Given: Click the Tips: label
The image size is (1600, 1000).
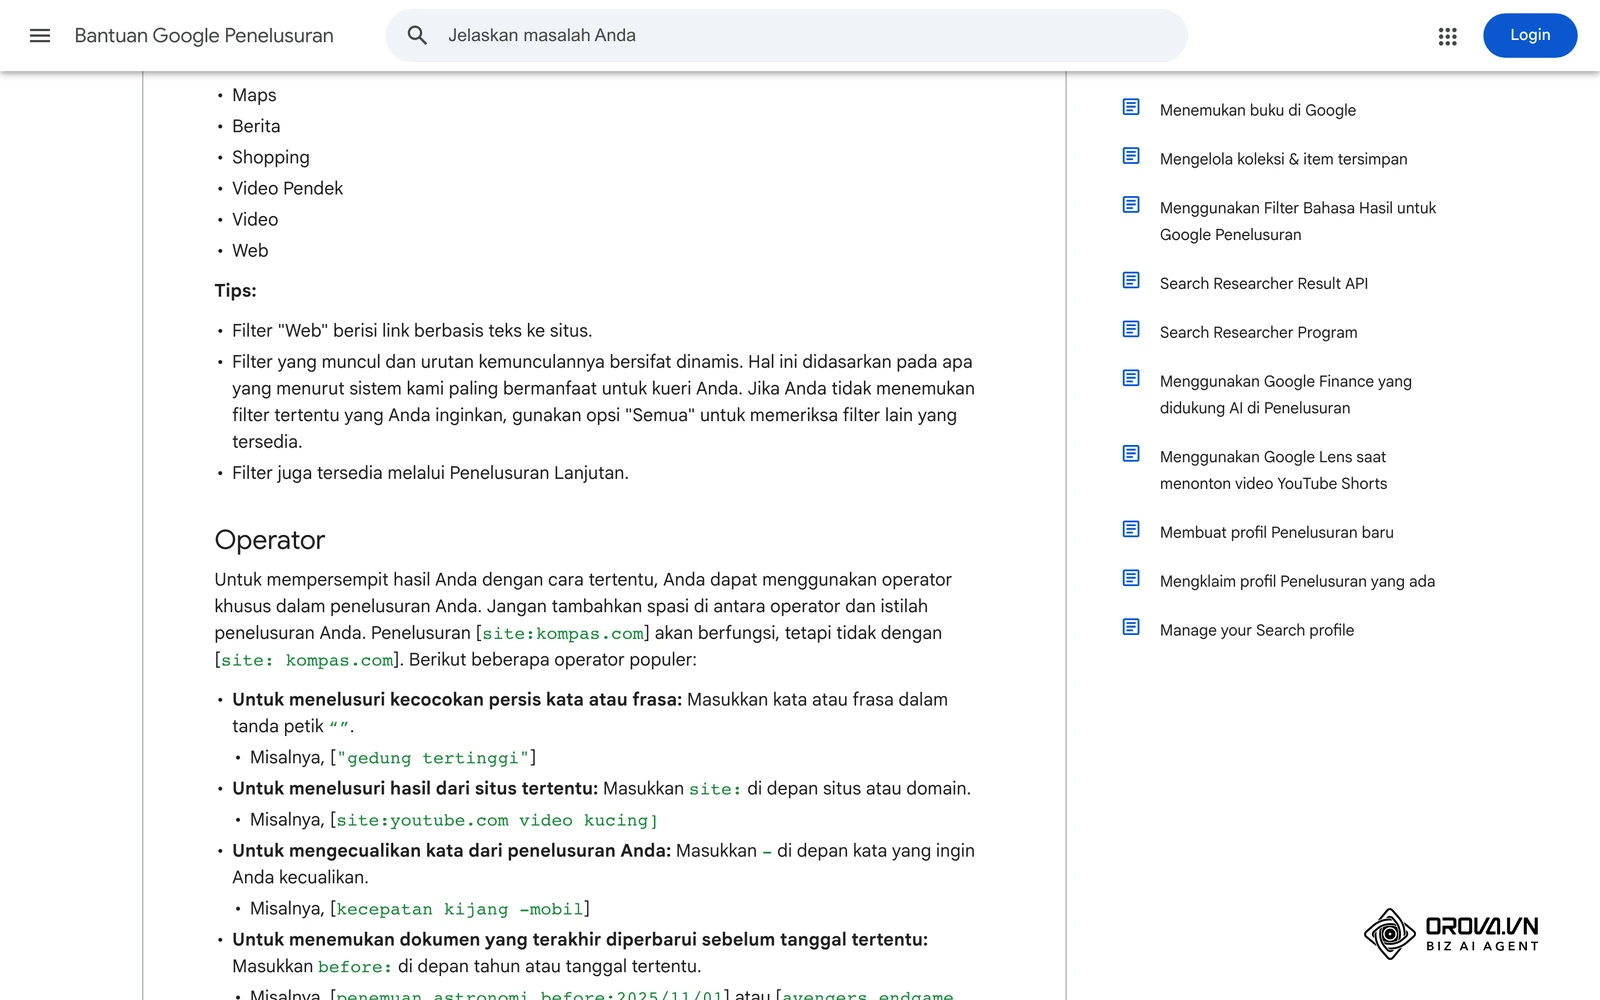Looking at the screenshot, I should 235,291.
